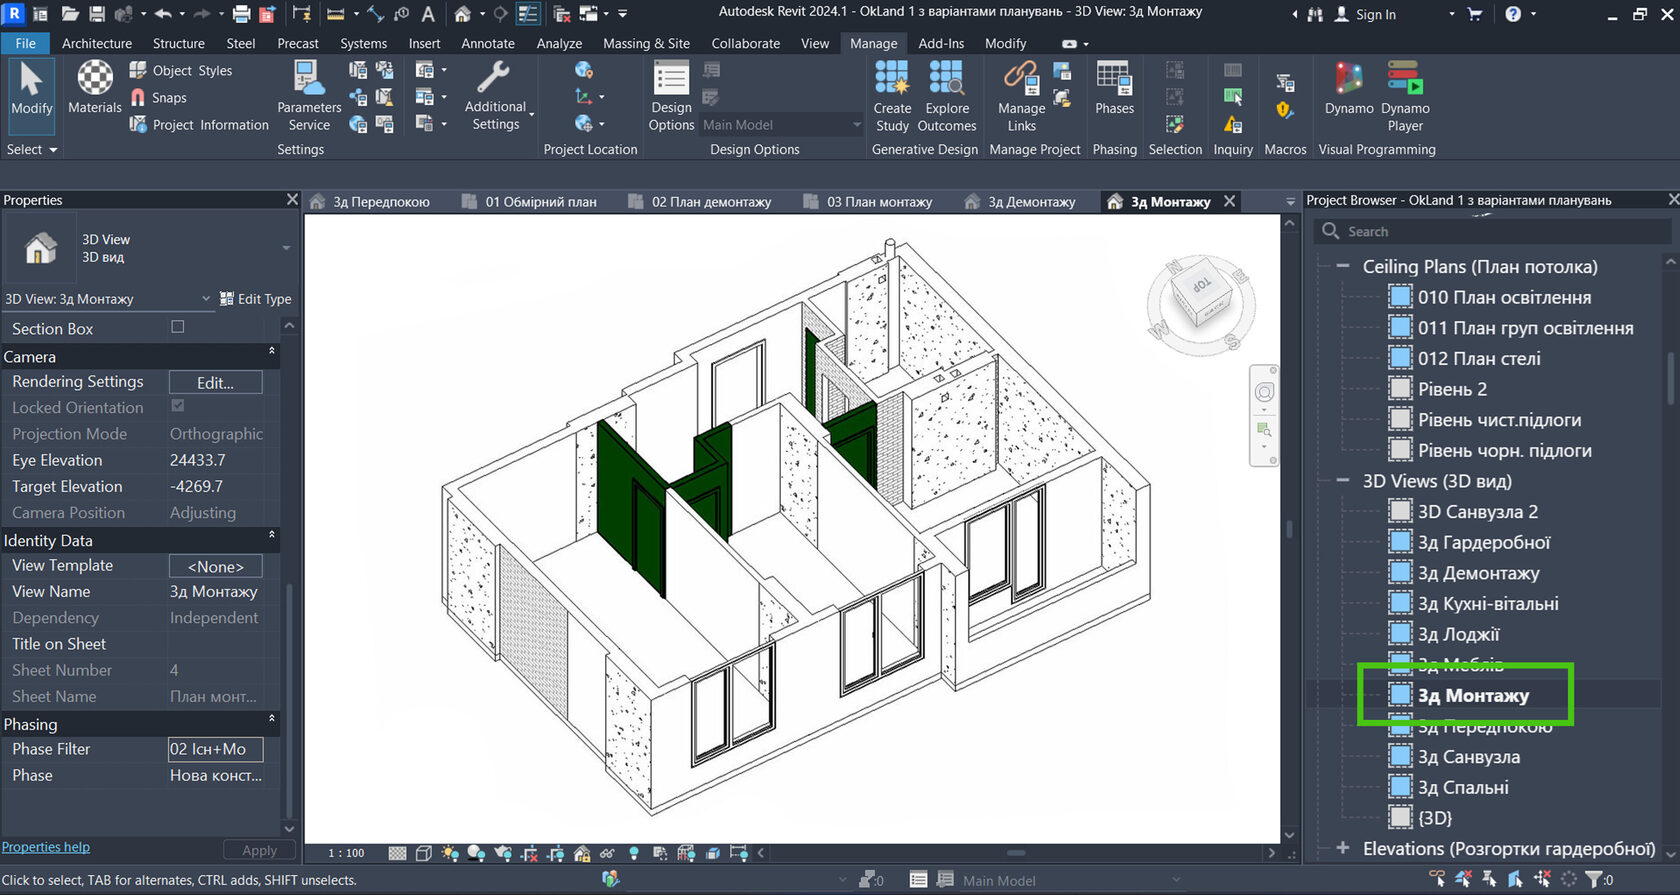Click the 1 : 100 view scale

click(346, 853)
